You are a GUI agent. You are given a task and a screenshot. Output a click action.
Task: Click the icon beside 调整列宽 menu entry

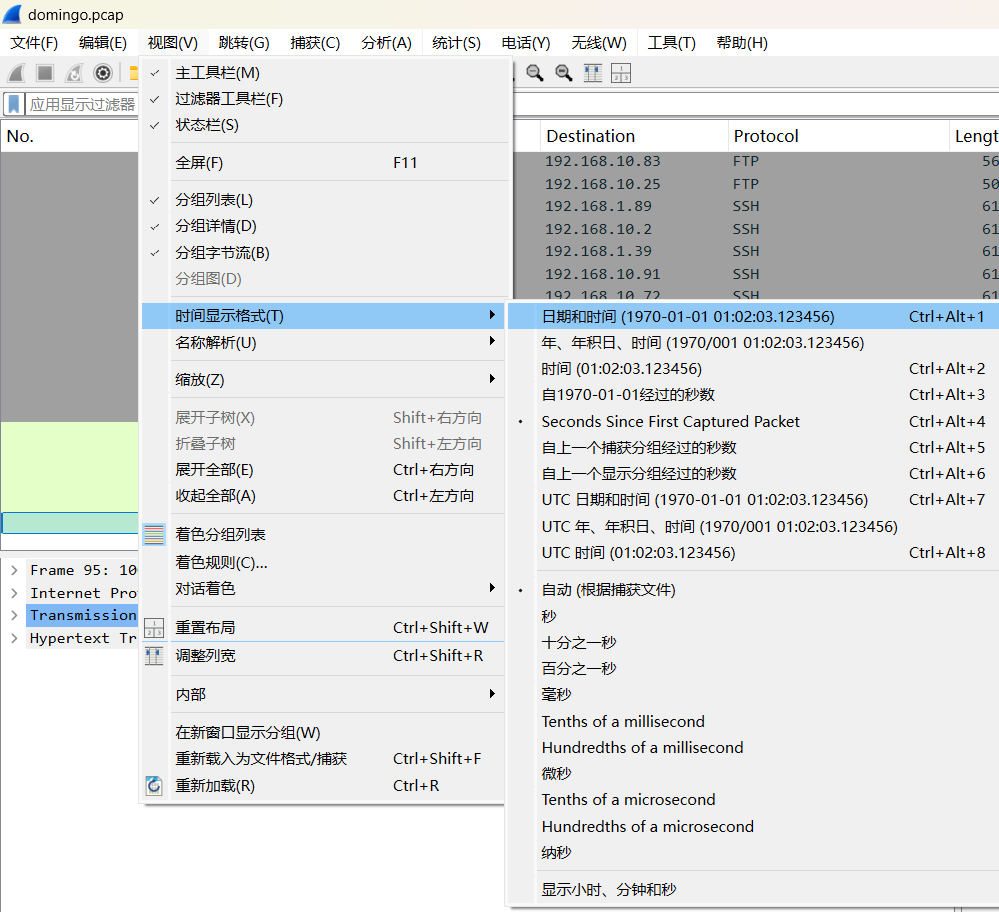click(x=154, y=656)
